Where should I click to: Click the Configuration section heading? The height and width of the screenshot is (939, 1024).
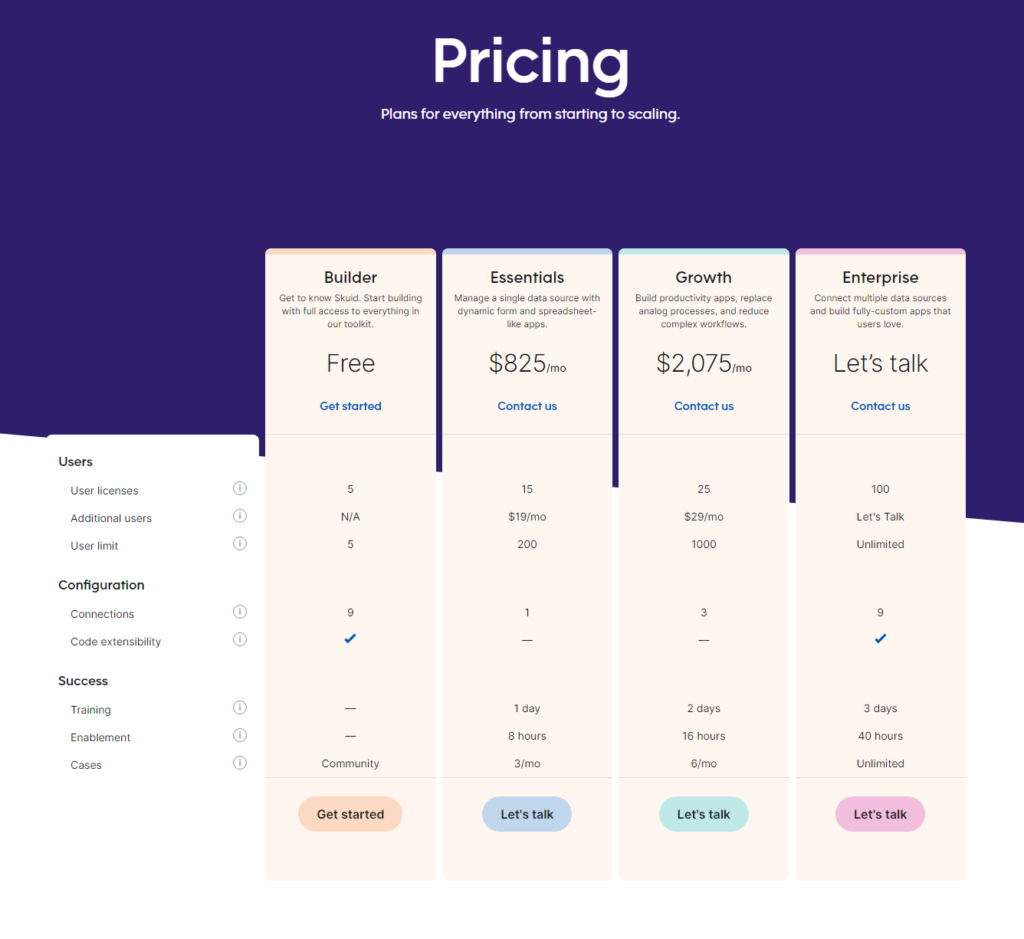[103, 585]
